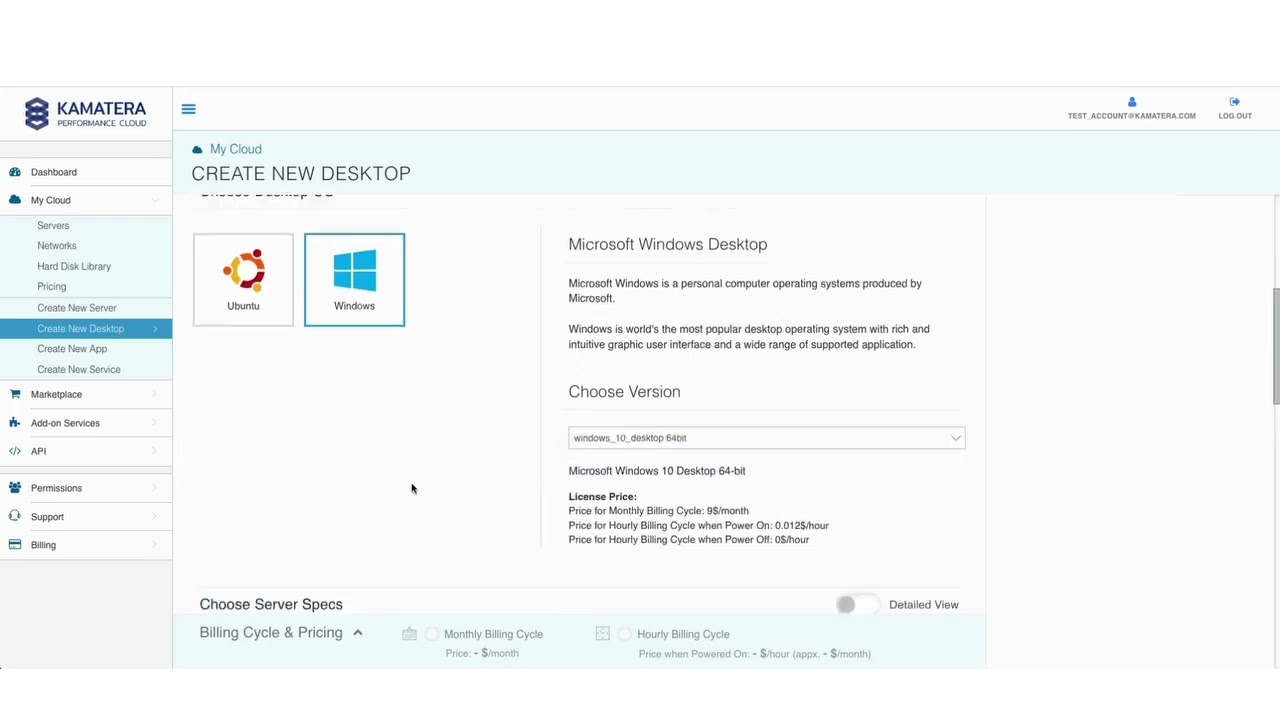Open the windows_10_desktop 64bit version dropdown
The height and width of the screenshot is (720, 1280).
coord(767,438)
